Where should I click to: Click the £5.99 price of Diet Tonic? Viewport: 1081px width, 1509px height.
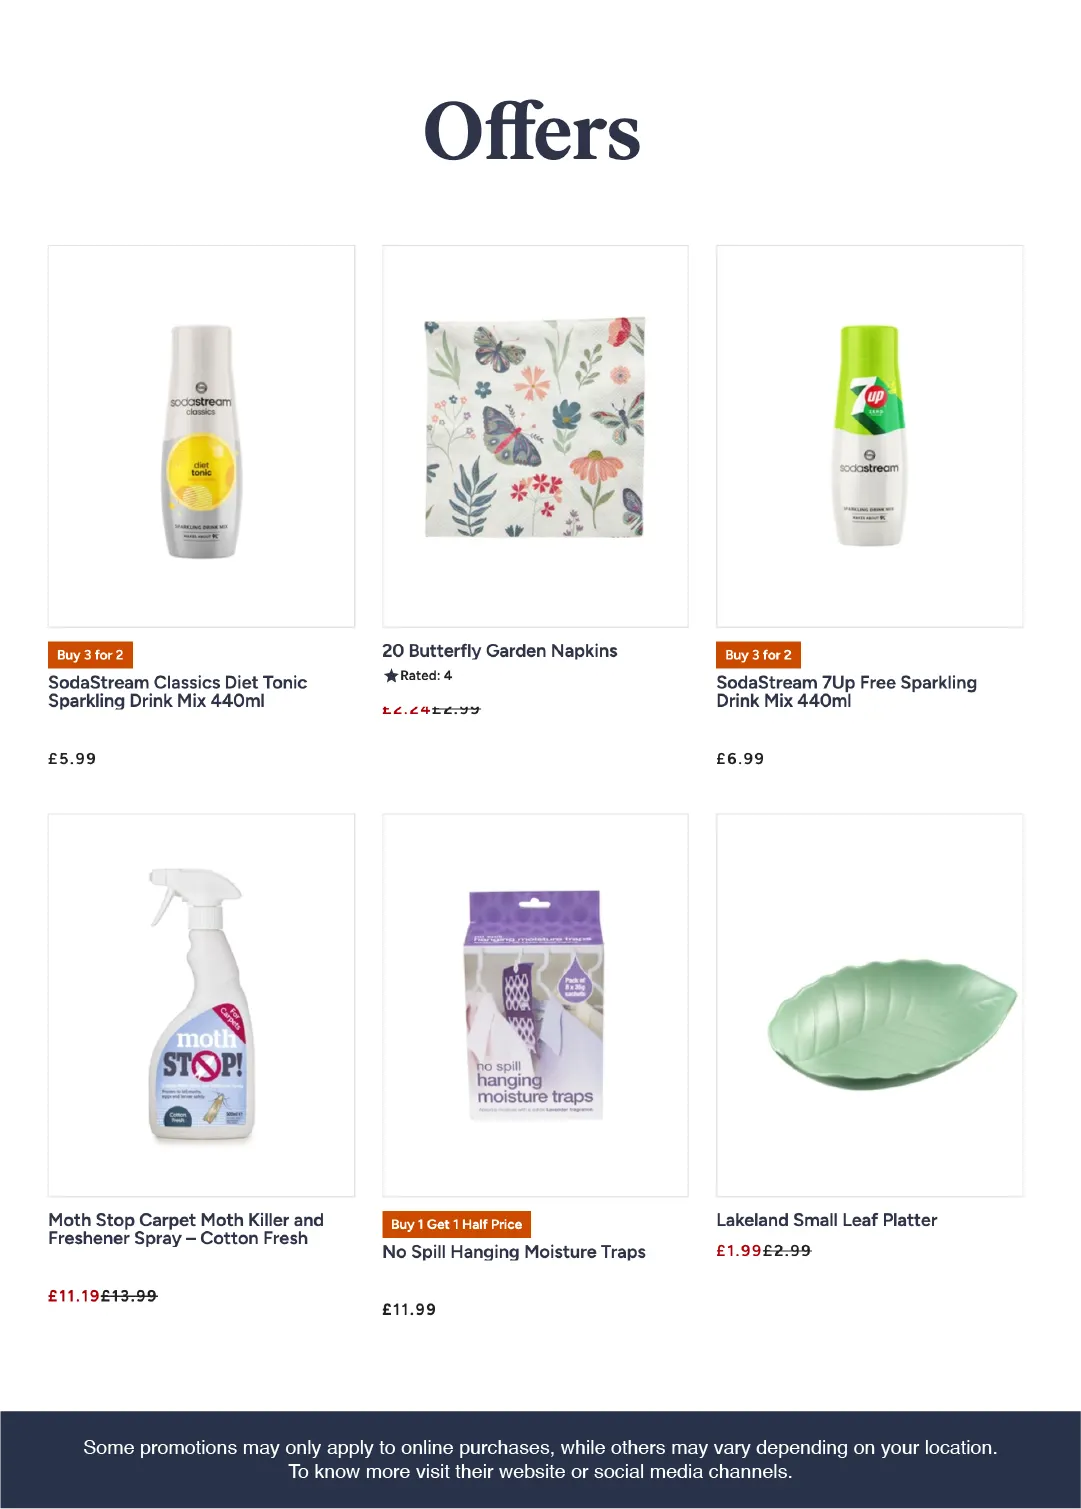pyautogui.click(x=72, y=759)
